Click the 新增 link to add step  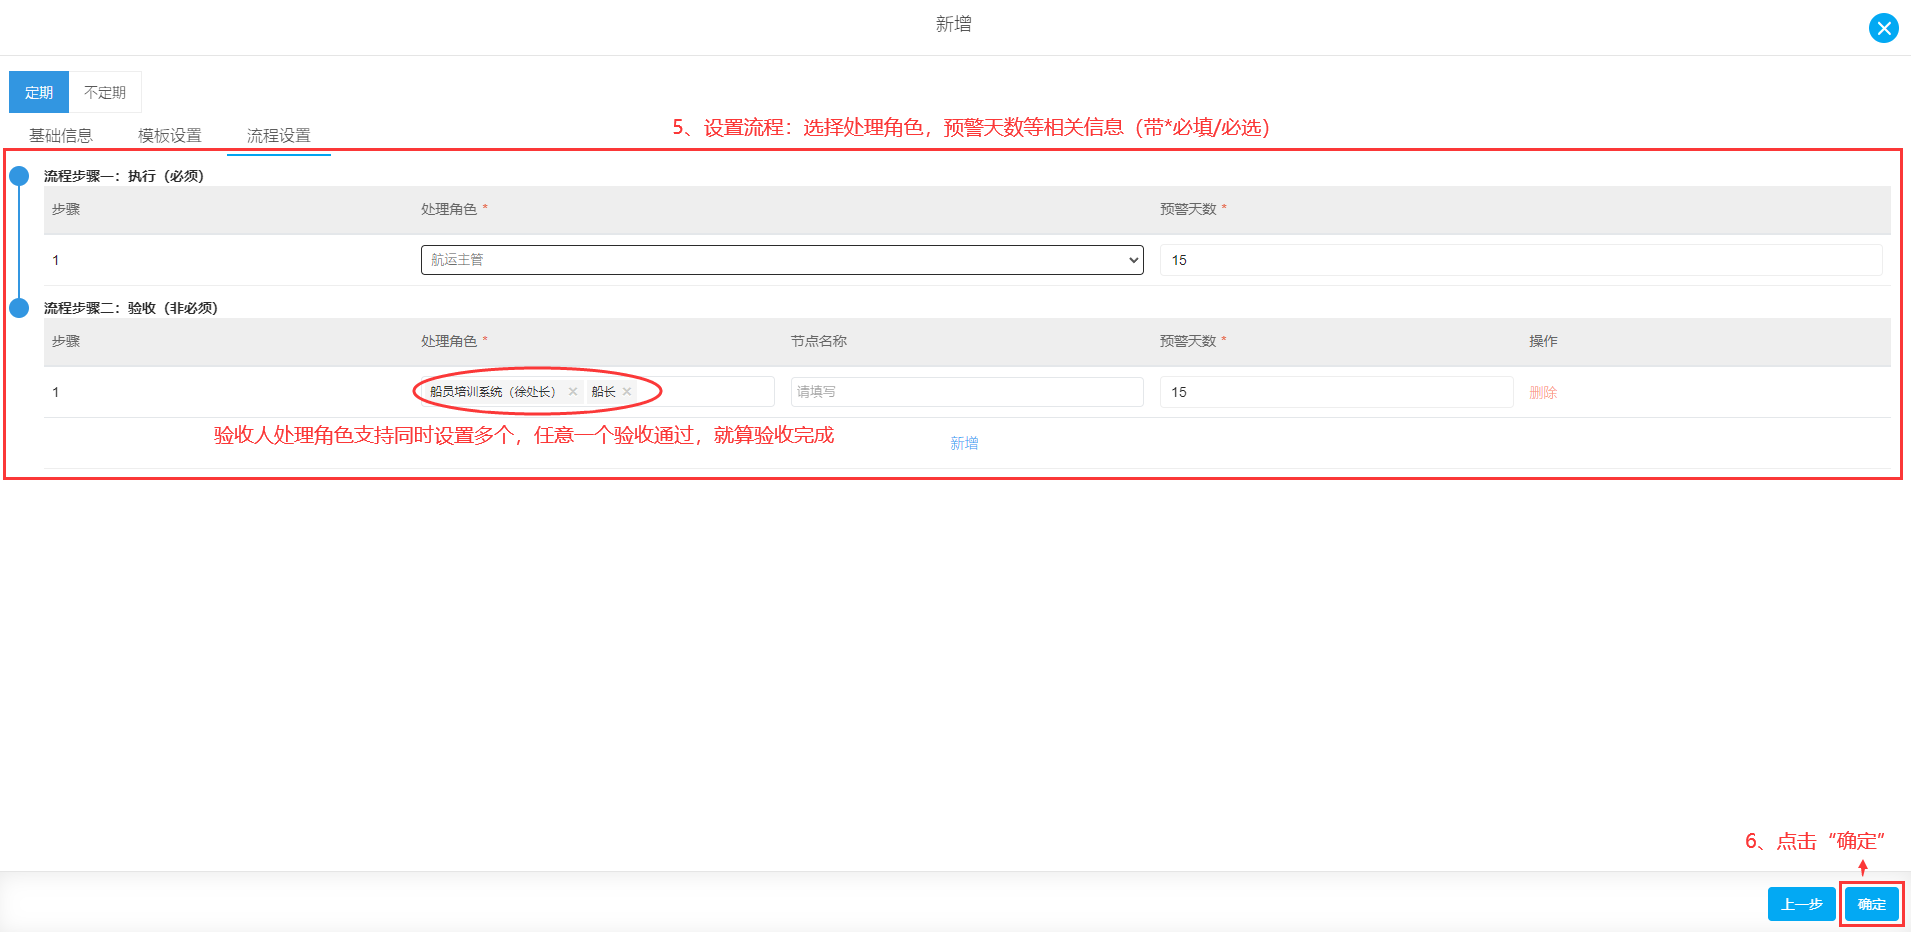click(x=964, y=443)
